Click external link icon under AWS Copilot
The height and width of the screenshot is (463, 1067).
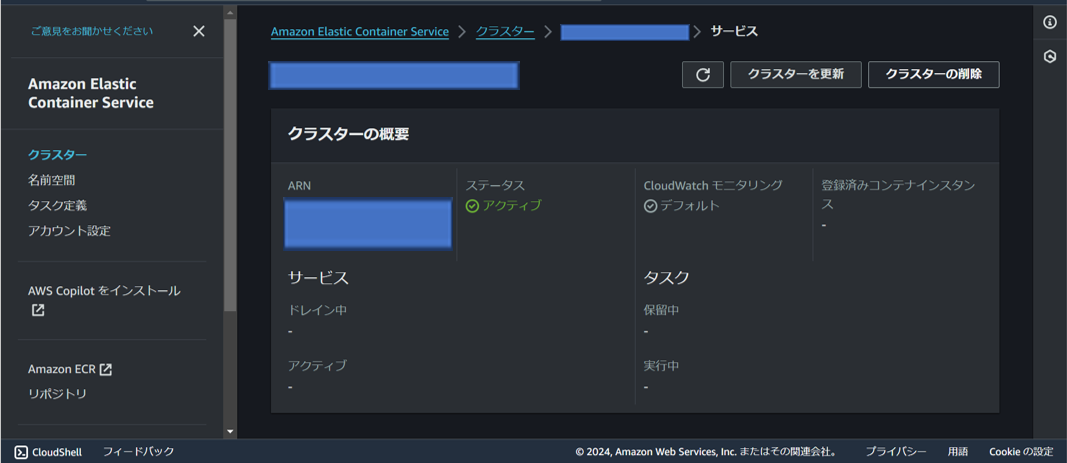point(37,310)
